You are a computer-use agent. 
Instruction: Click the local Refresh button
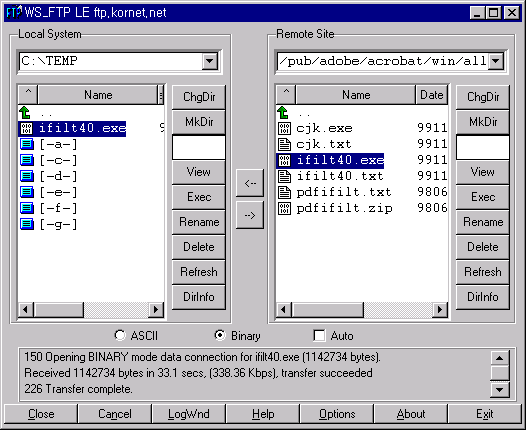tap(199, 272)
